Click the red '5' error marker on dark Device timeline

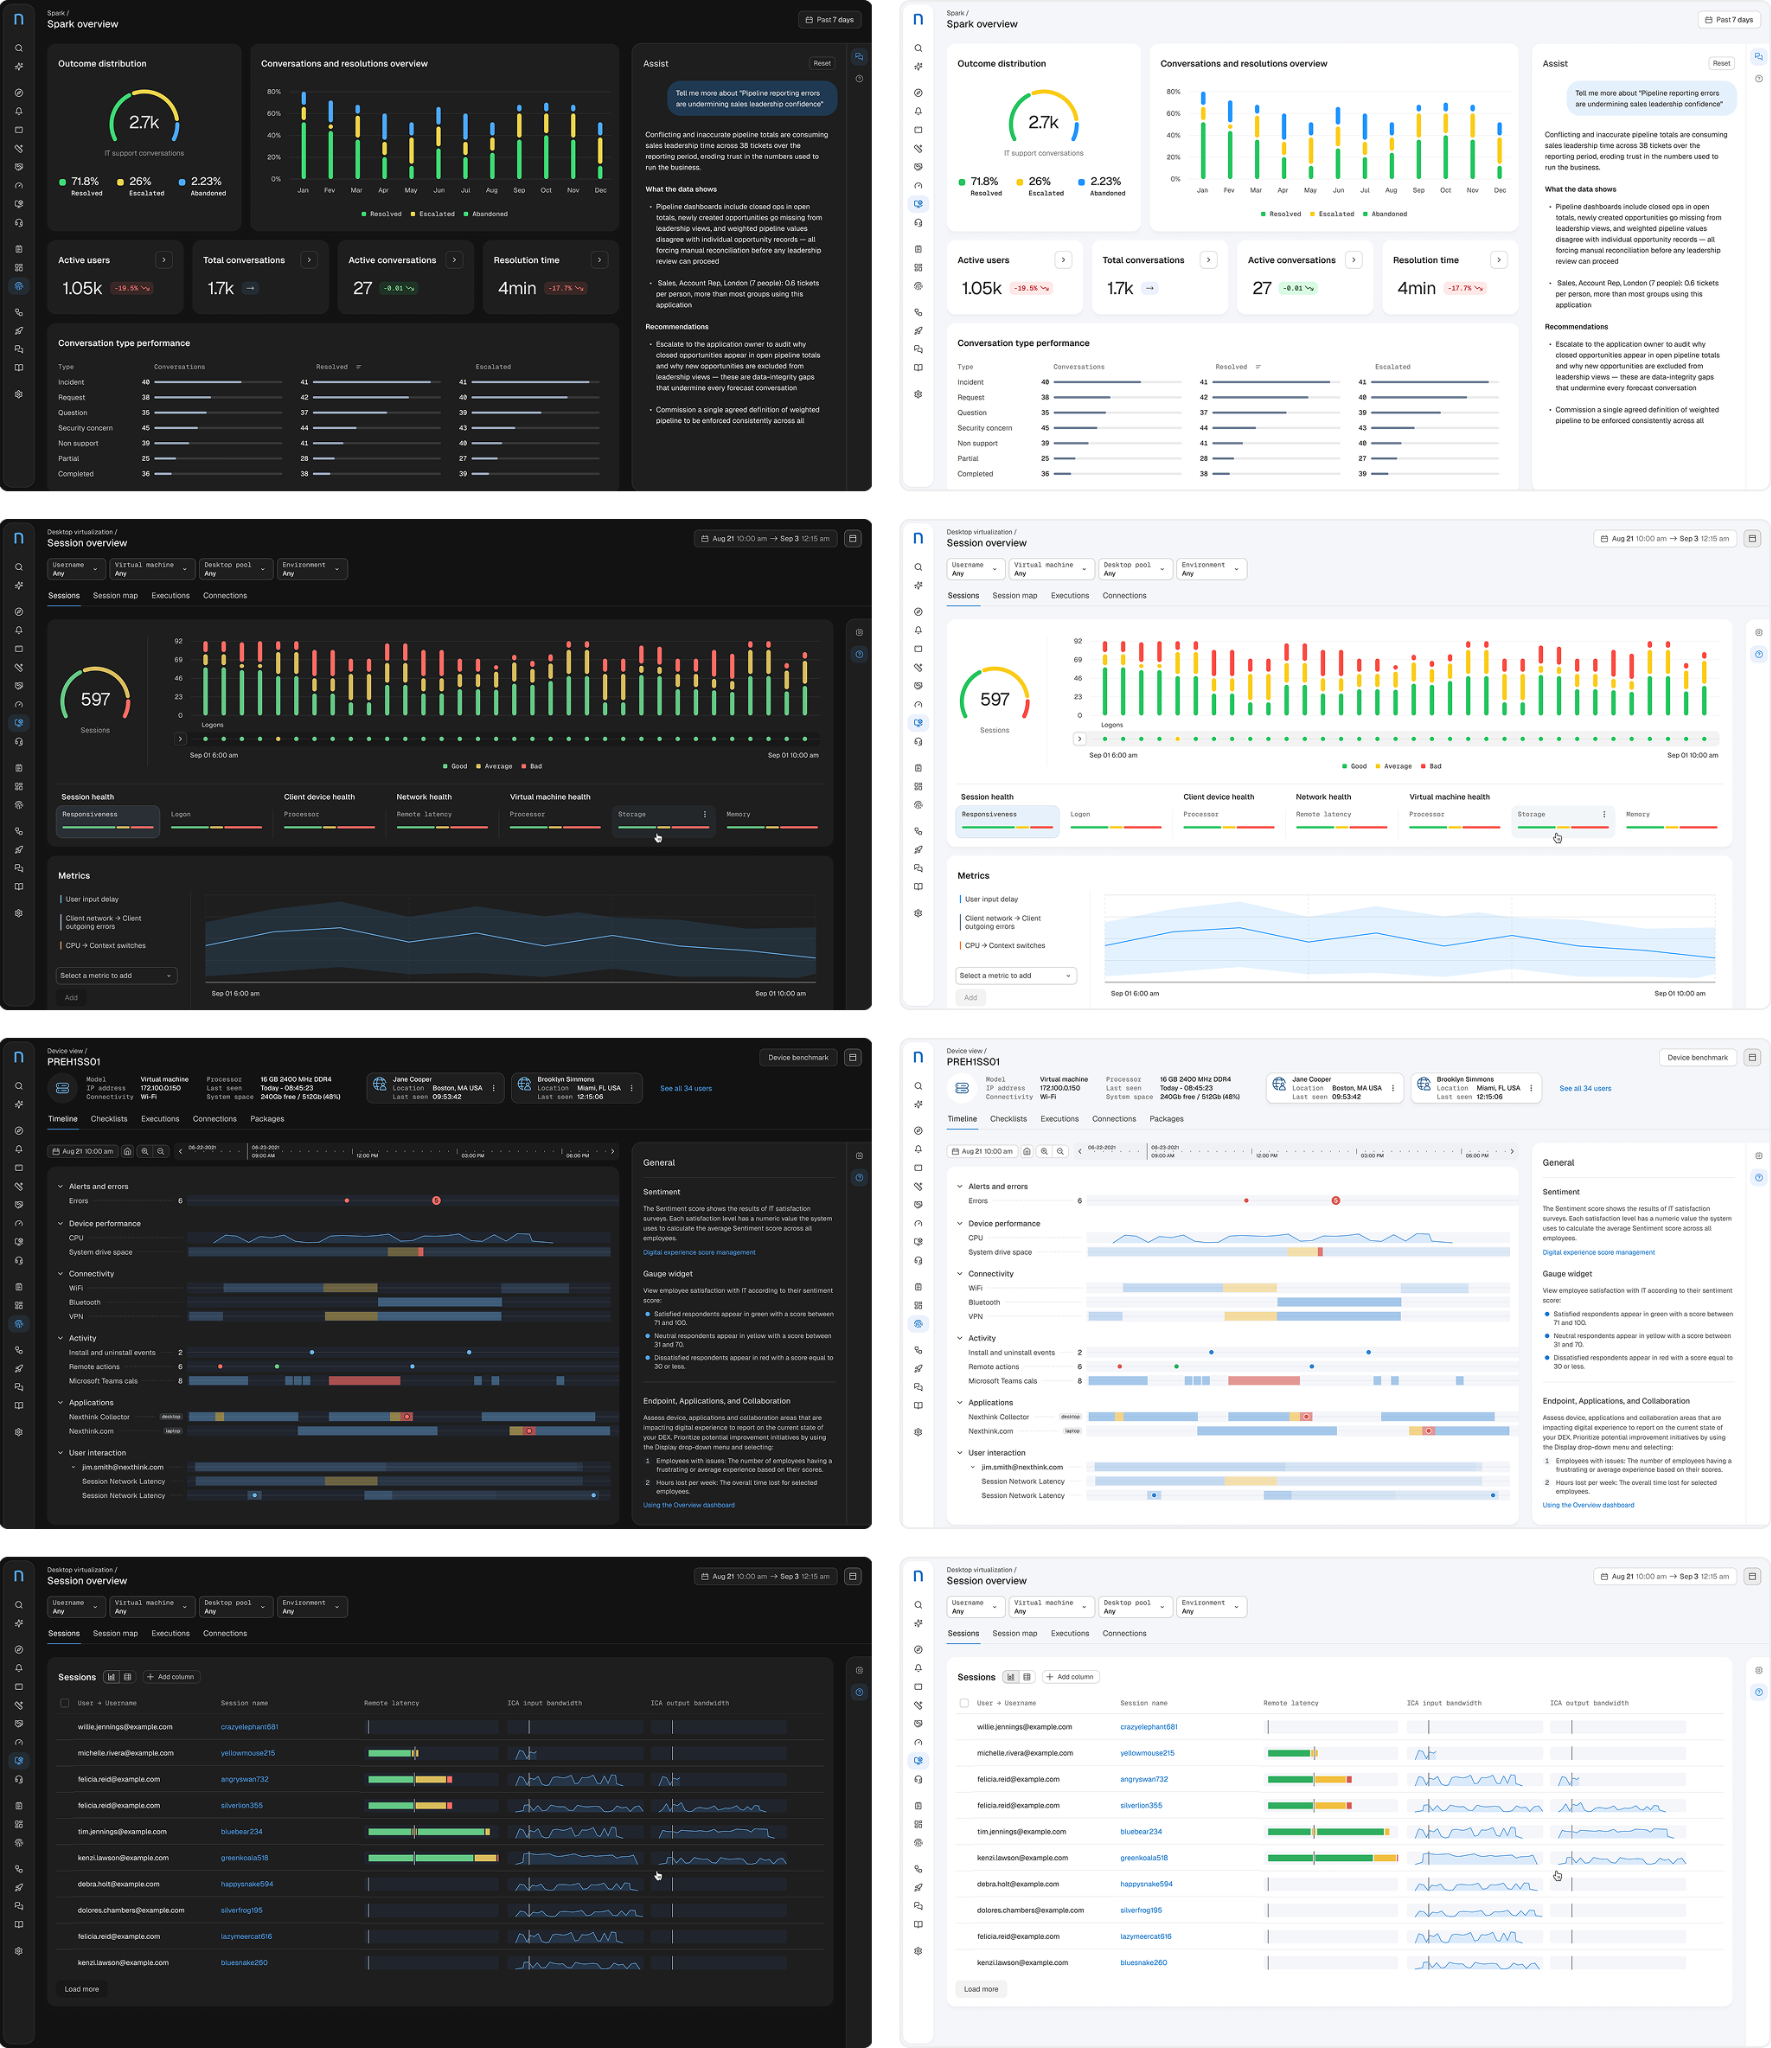pyautogui.click(x=436, y=1201)
